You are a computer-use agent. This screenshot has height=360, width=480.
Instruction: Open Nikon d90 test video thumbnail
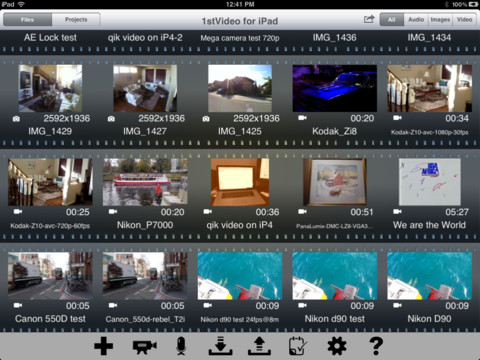335,276
